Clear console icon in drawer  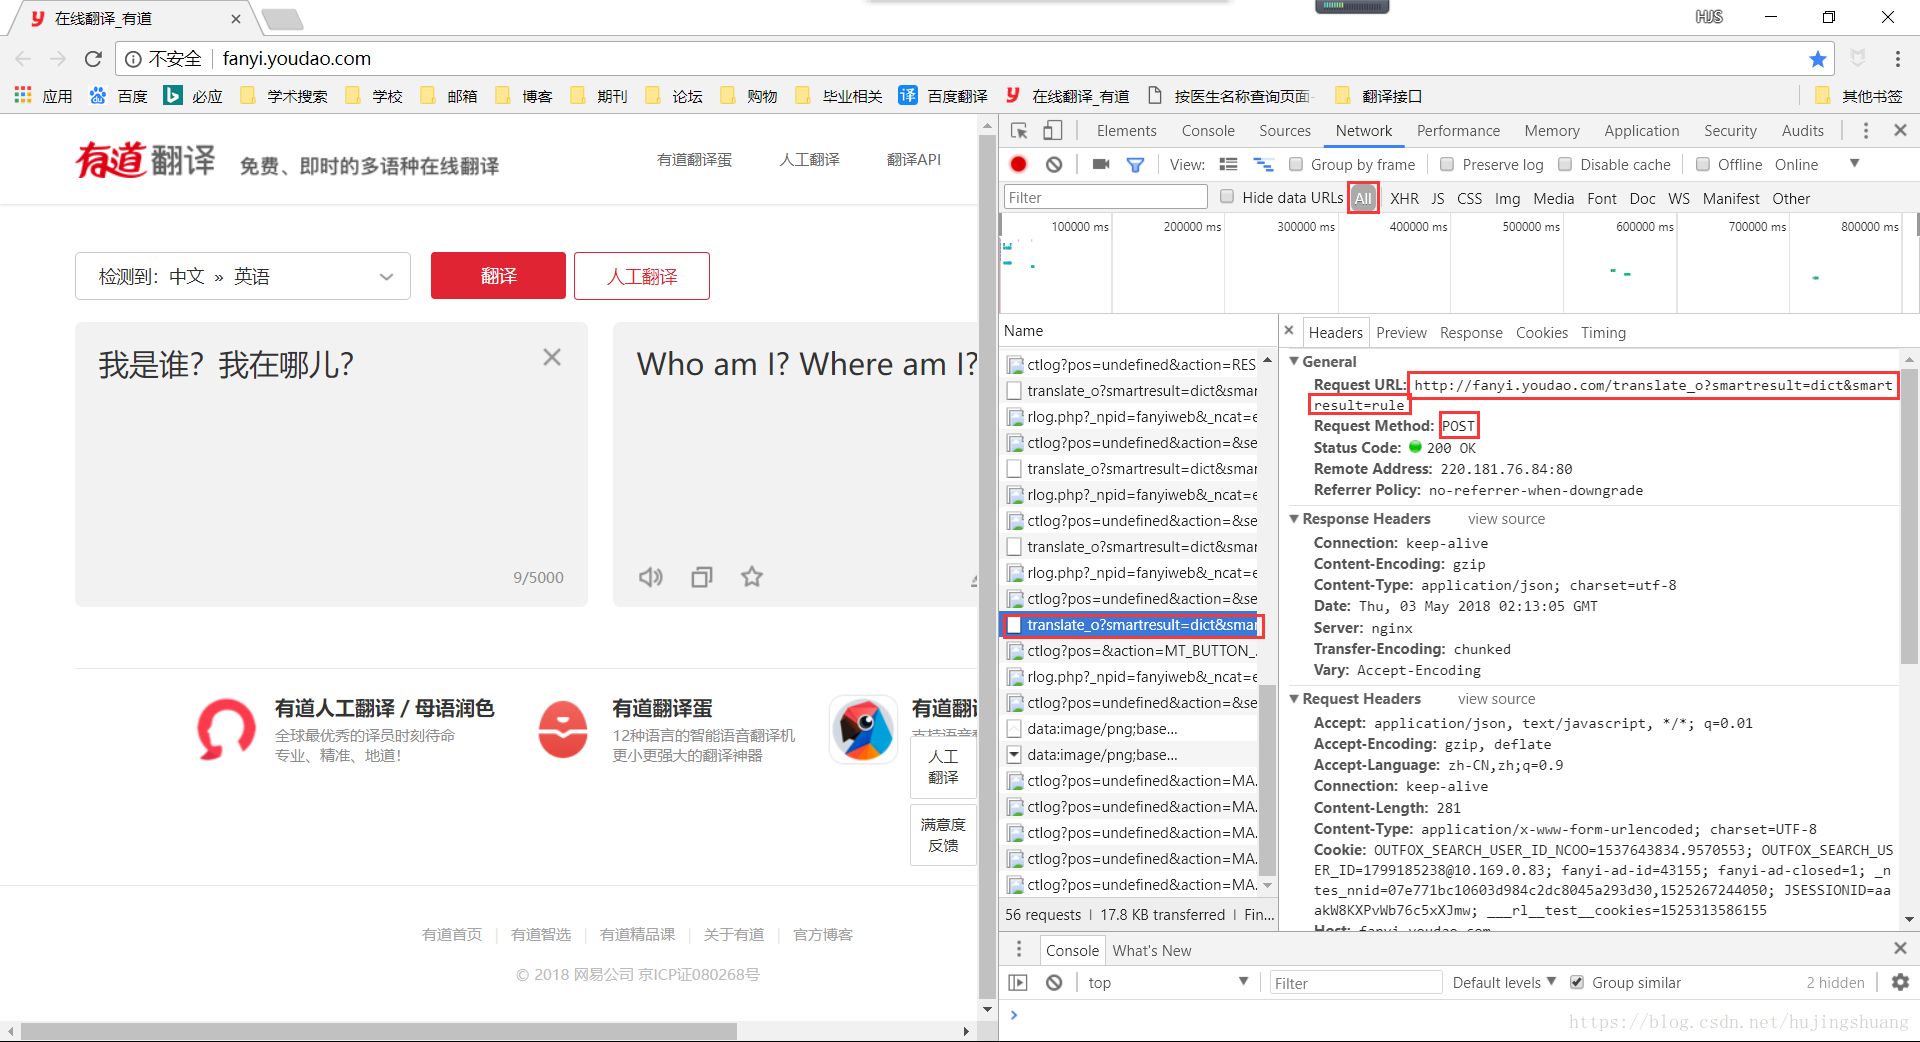pyautogui.click(x=1054, y=983)
